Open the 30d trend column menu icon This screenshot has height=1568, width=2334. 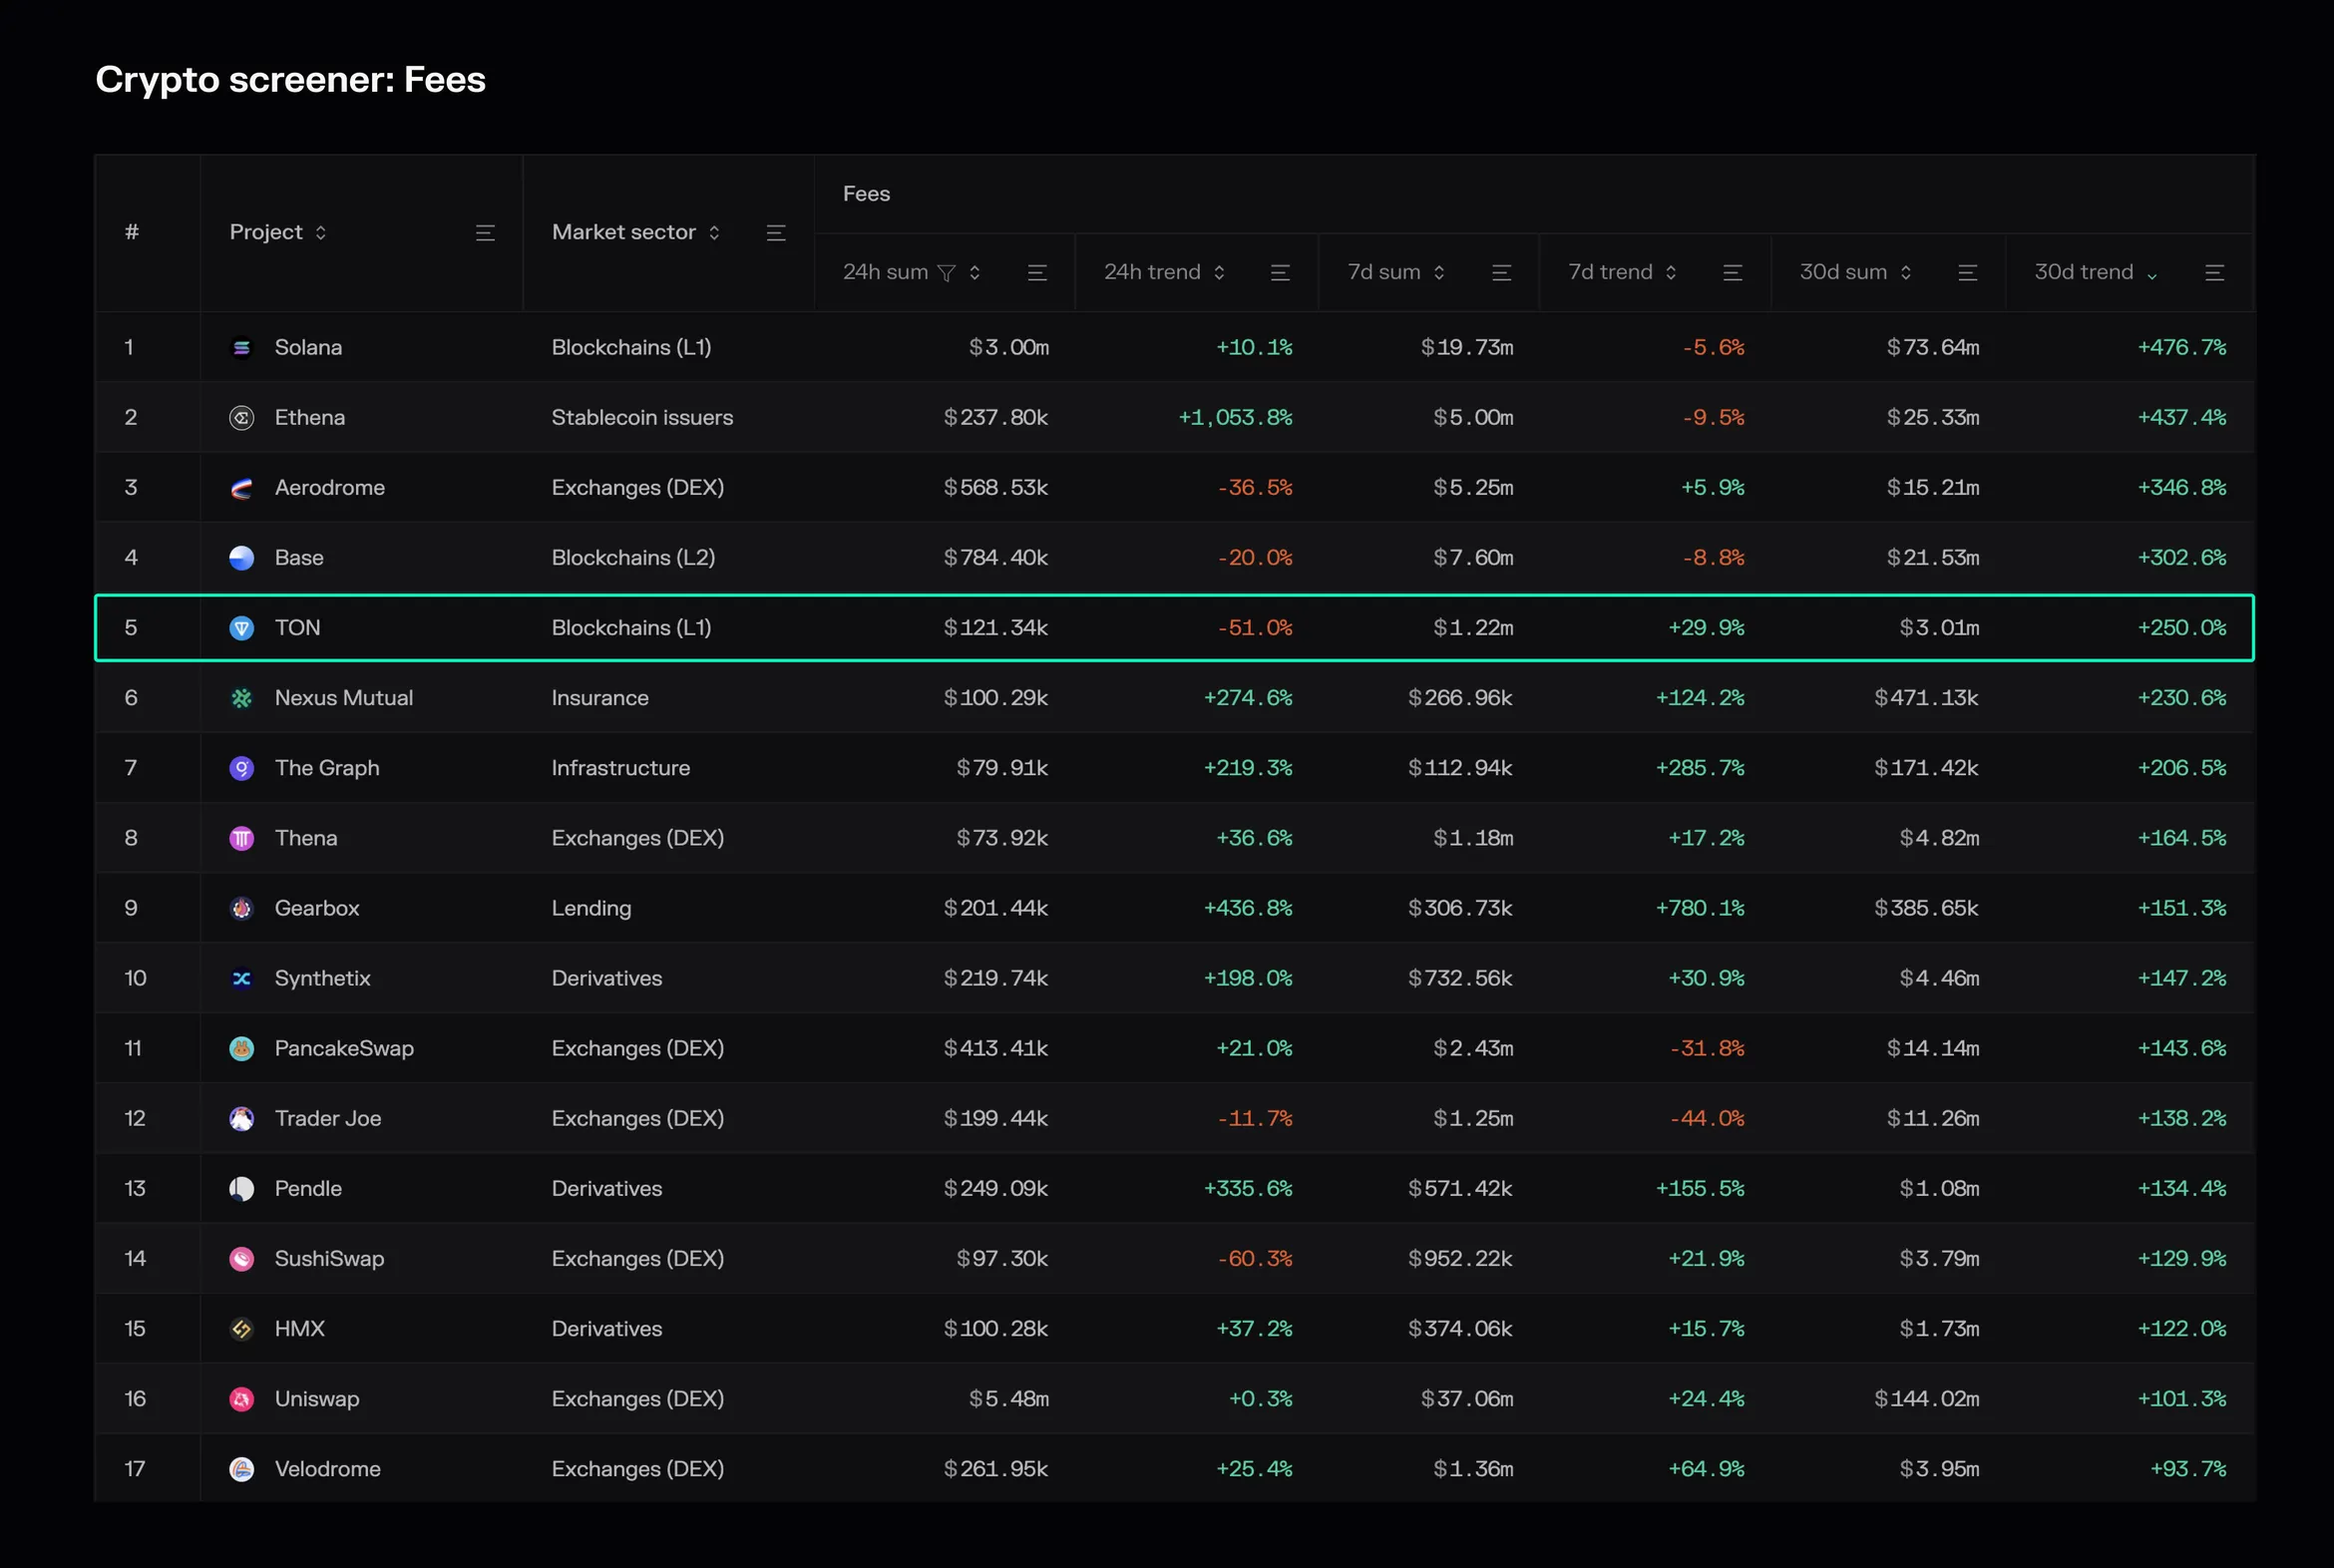pos(2214,273)
